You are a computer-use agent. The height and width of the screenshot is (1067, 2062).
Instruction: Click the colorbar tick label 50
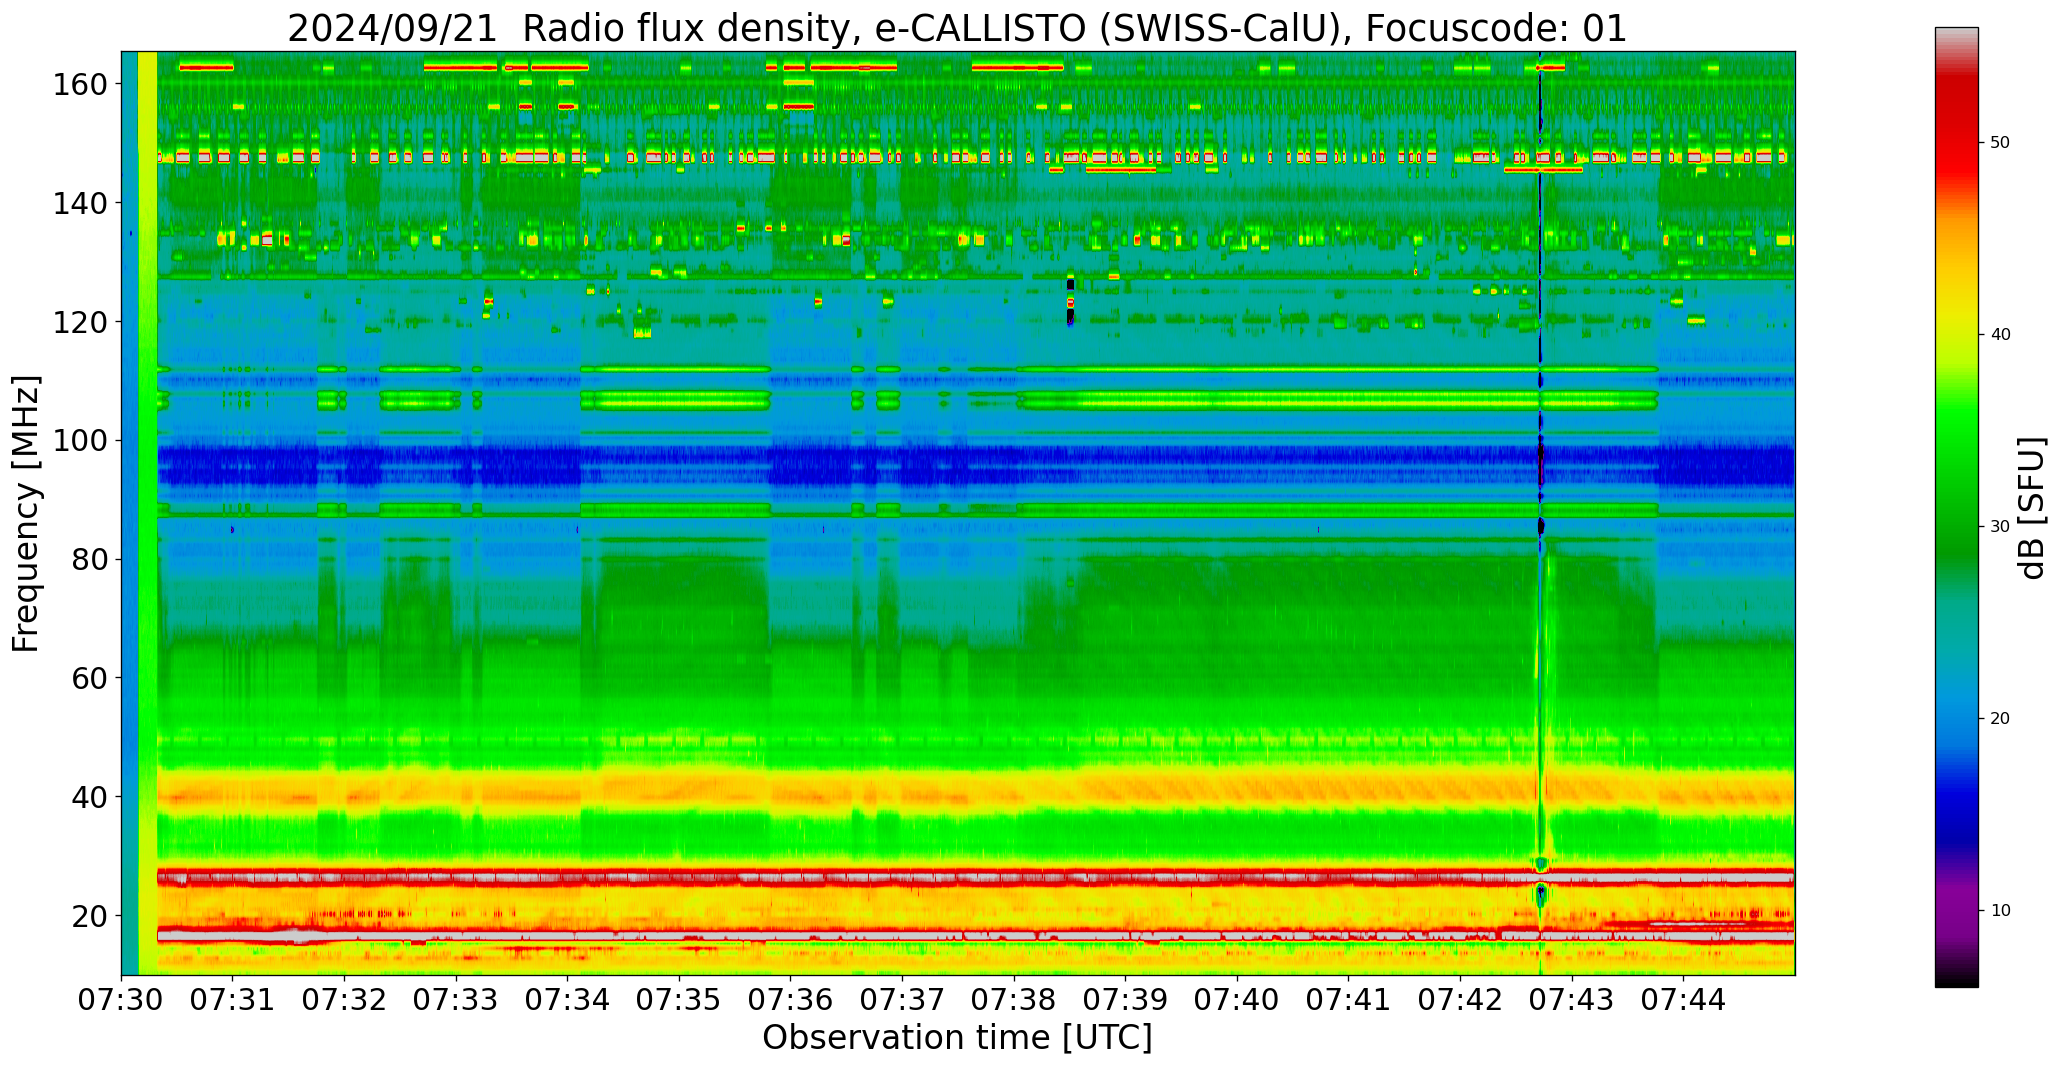tap(2000, 143)
